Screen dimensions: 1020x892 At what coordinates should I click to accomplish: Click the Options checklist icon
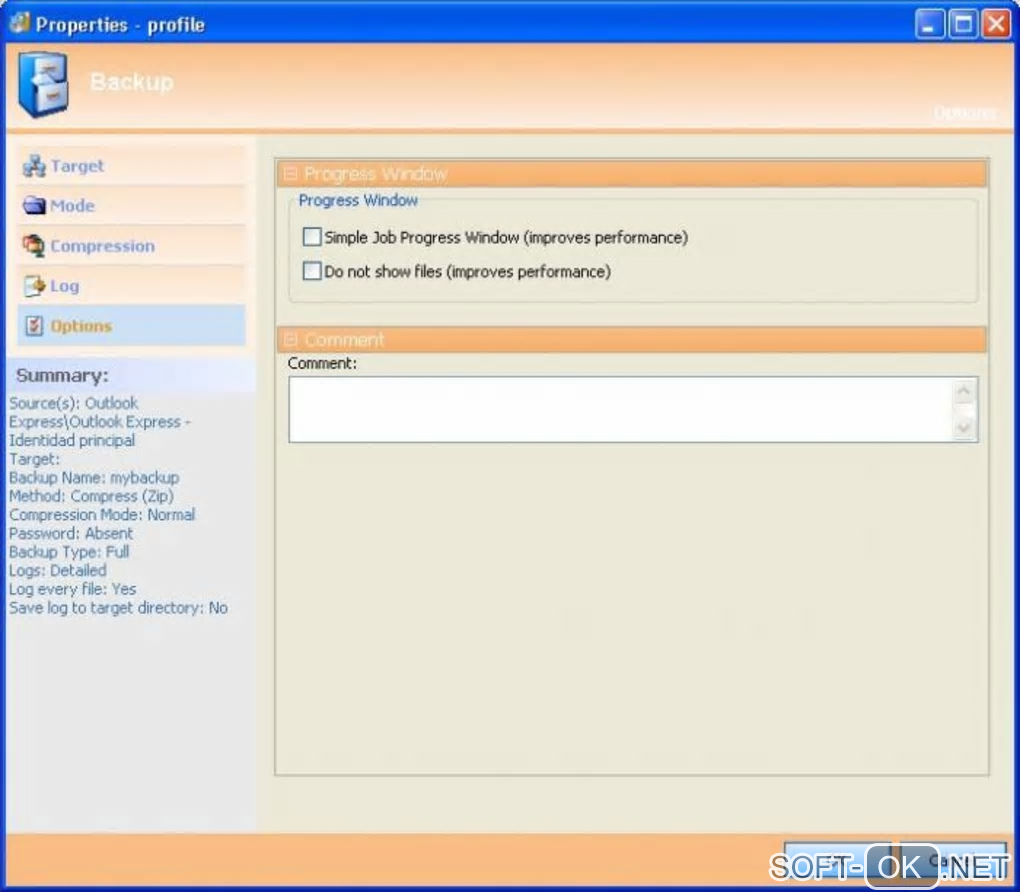click(x=34, y=325)
